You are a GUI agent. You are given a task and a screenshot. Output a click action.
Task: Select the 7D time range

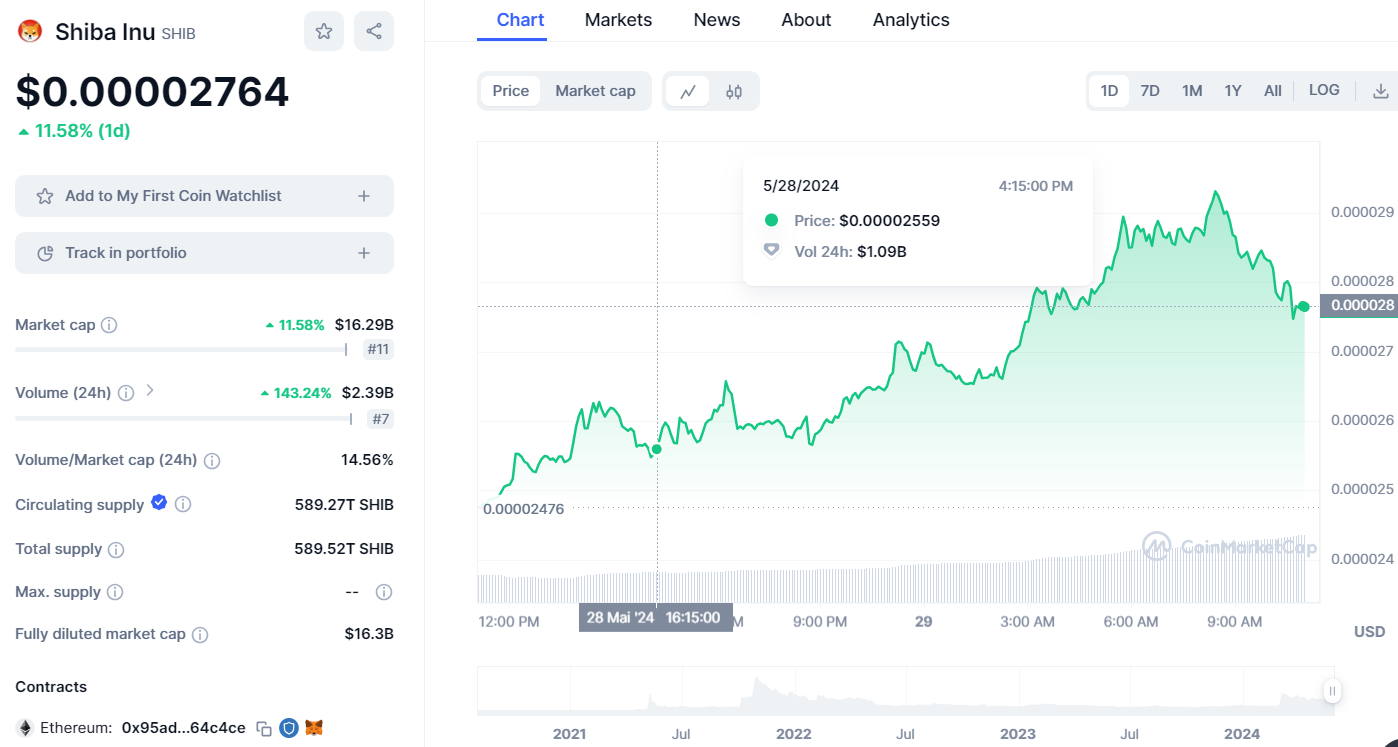pyautogui.click(x=1150, y=91)
